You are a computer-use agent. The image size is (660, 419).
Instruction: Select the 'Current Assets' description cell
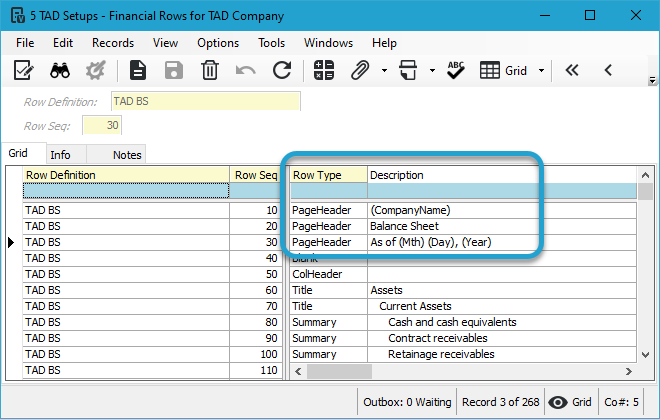tap(502, 306)
